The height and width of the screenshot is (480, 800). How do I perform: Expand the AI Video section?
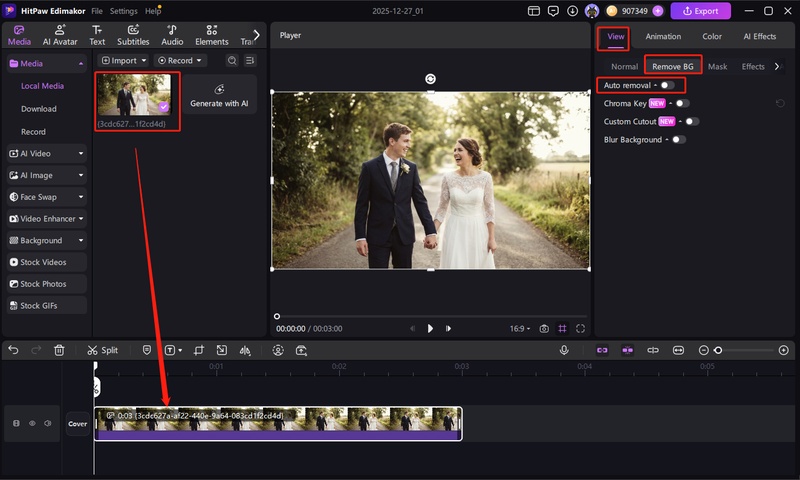[x=46, y=153]
